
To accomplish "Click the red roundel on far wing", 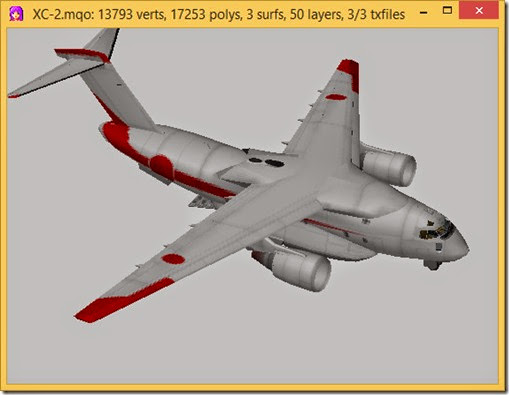I will coord(336,97).
